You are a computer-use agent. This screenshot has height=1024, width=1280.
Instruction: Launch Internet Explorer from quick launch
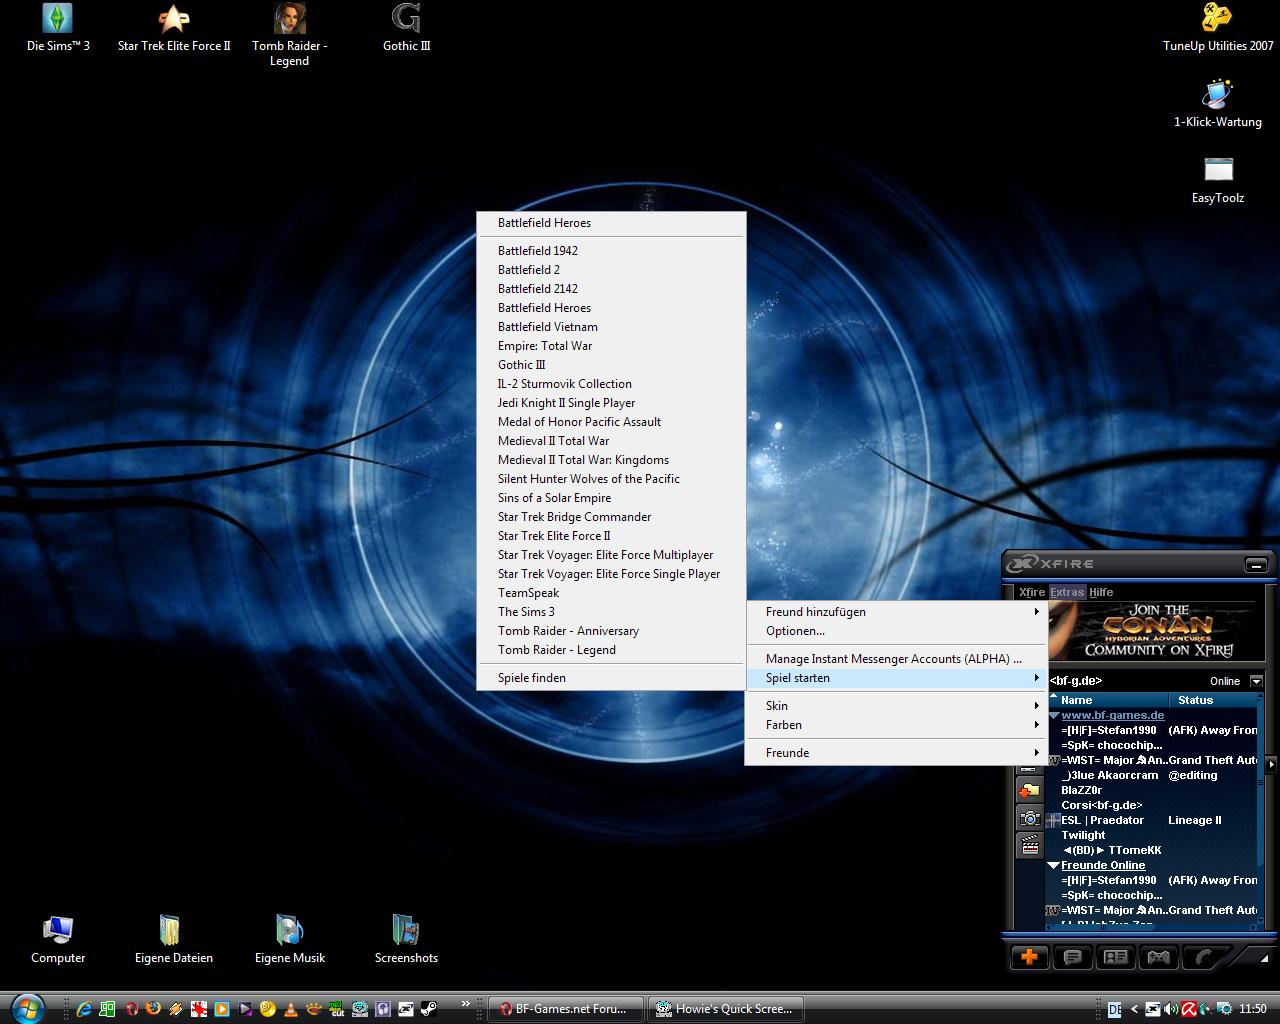(x=85, y=1009)
